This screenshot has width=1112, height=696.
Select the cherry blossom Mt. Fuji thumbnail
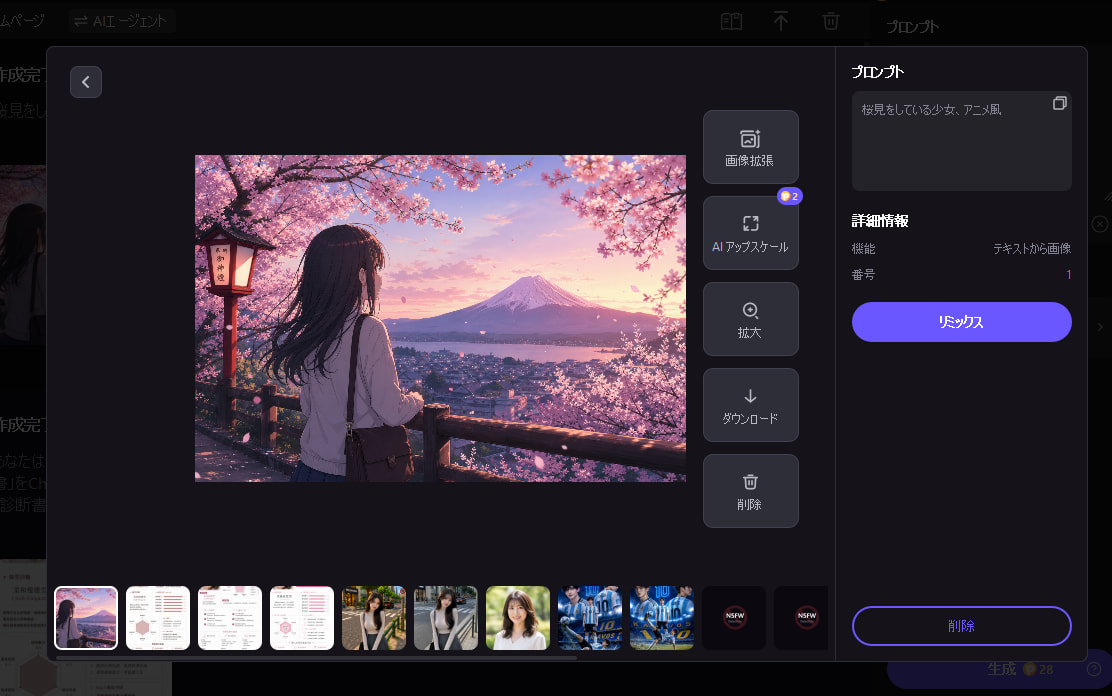[86, 618]
